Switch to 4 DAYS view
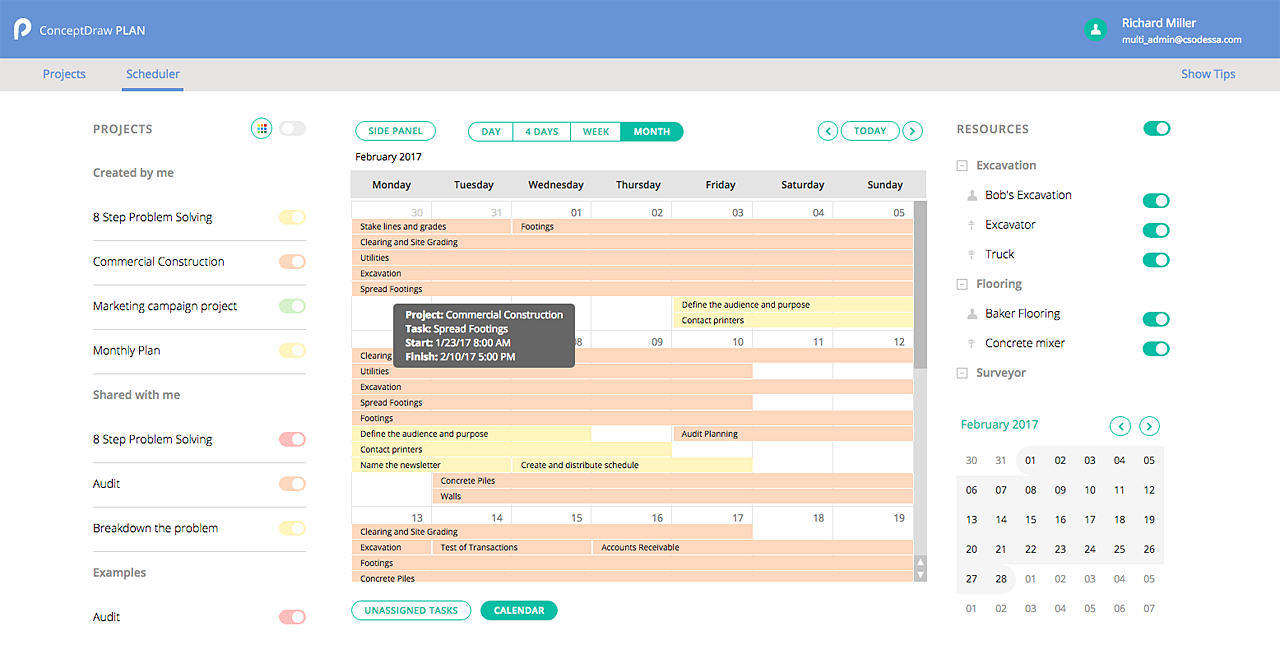The height and width of the screenshot is (645, 1280). 542,131
